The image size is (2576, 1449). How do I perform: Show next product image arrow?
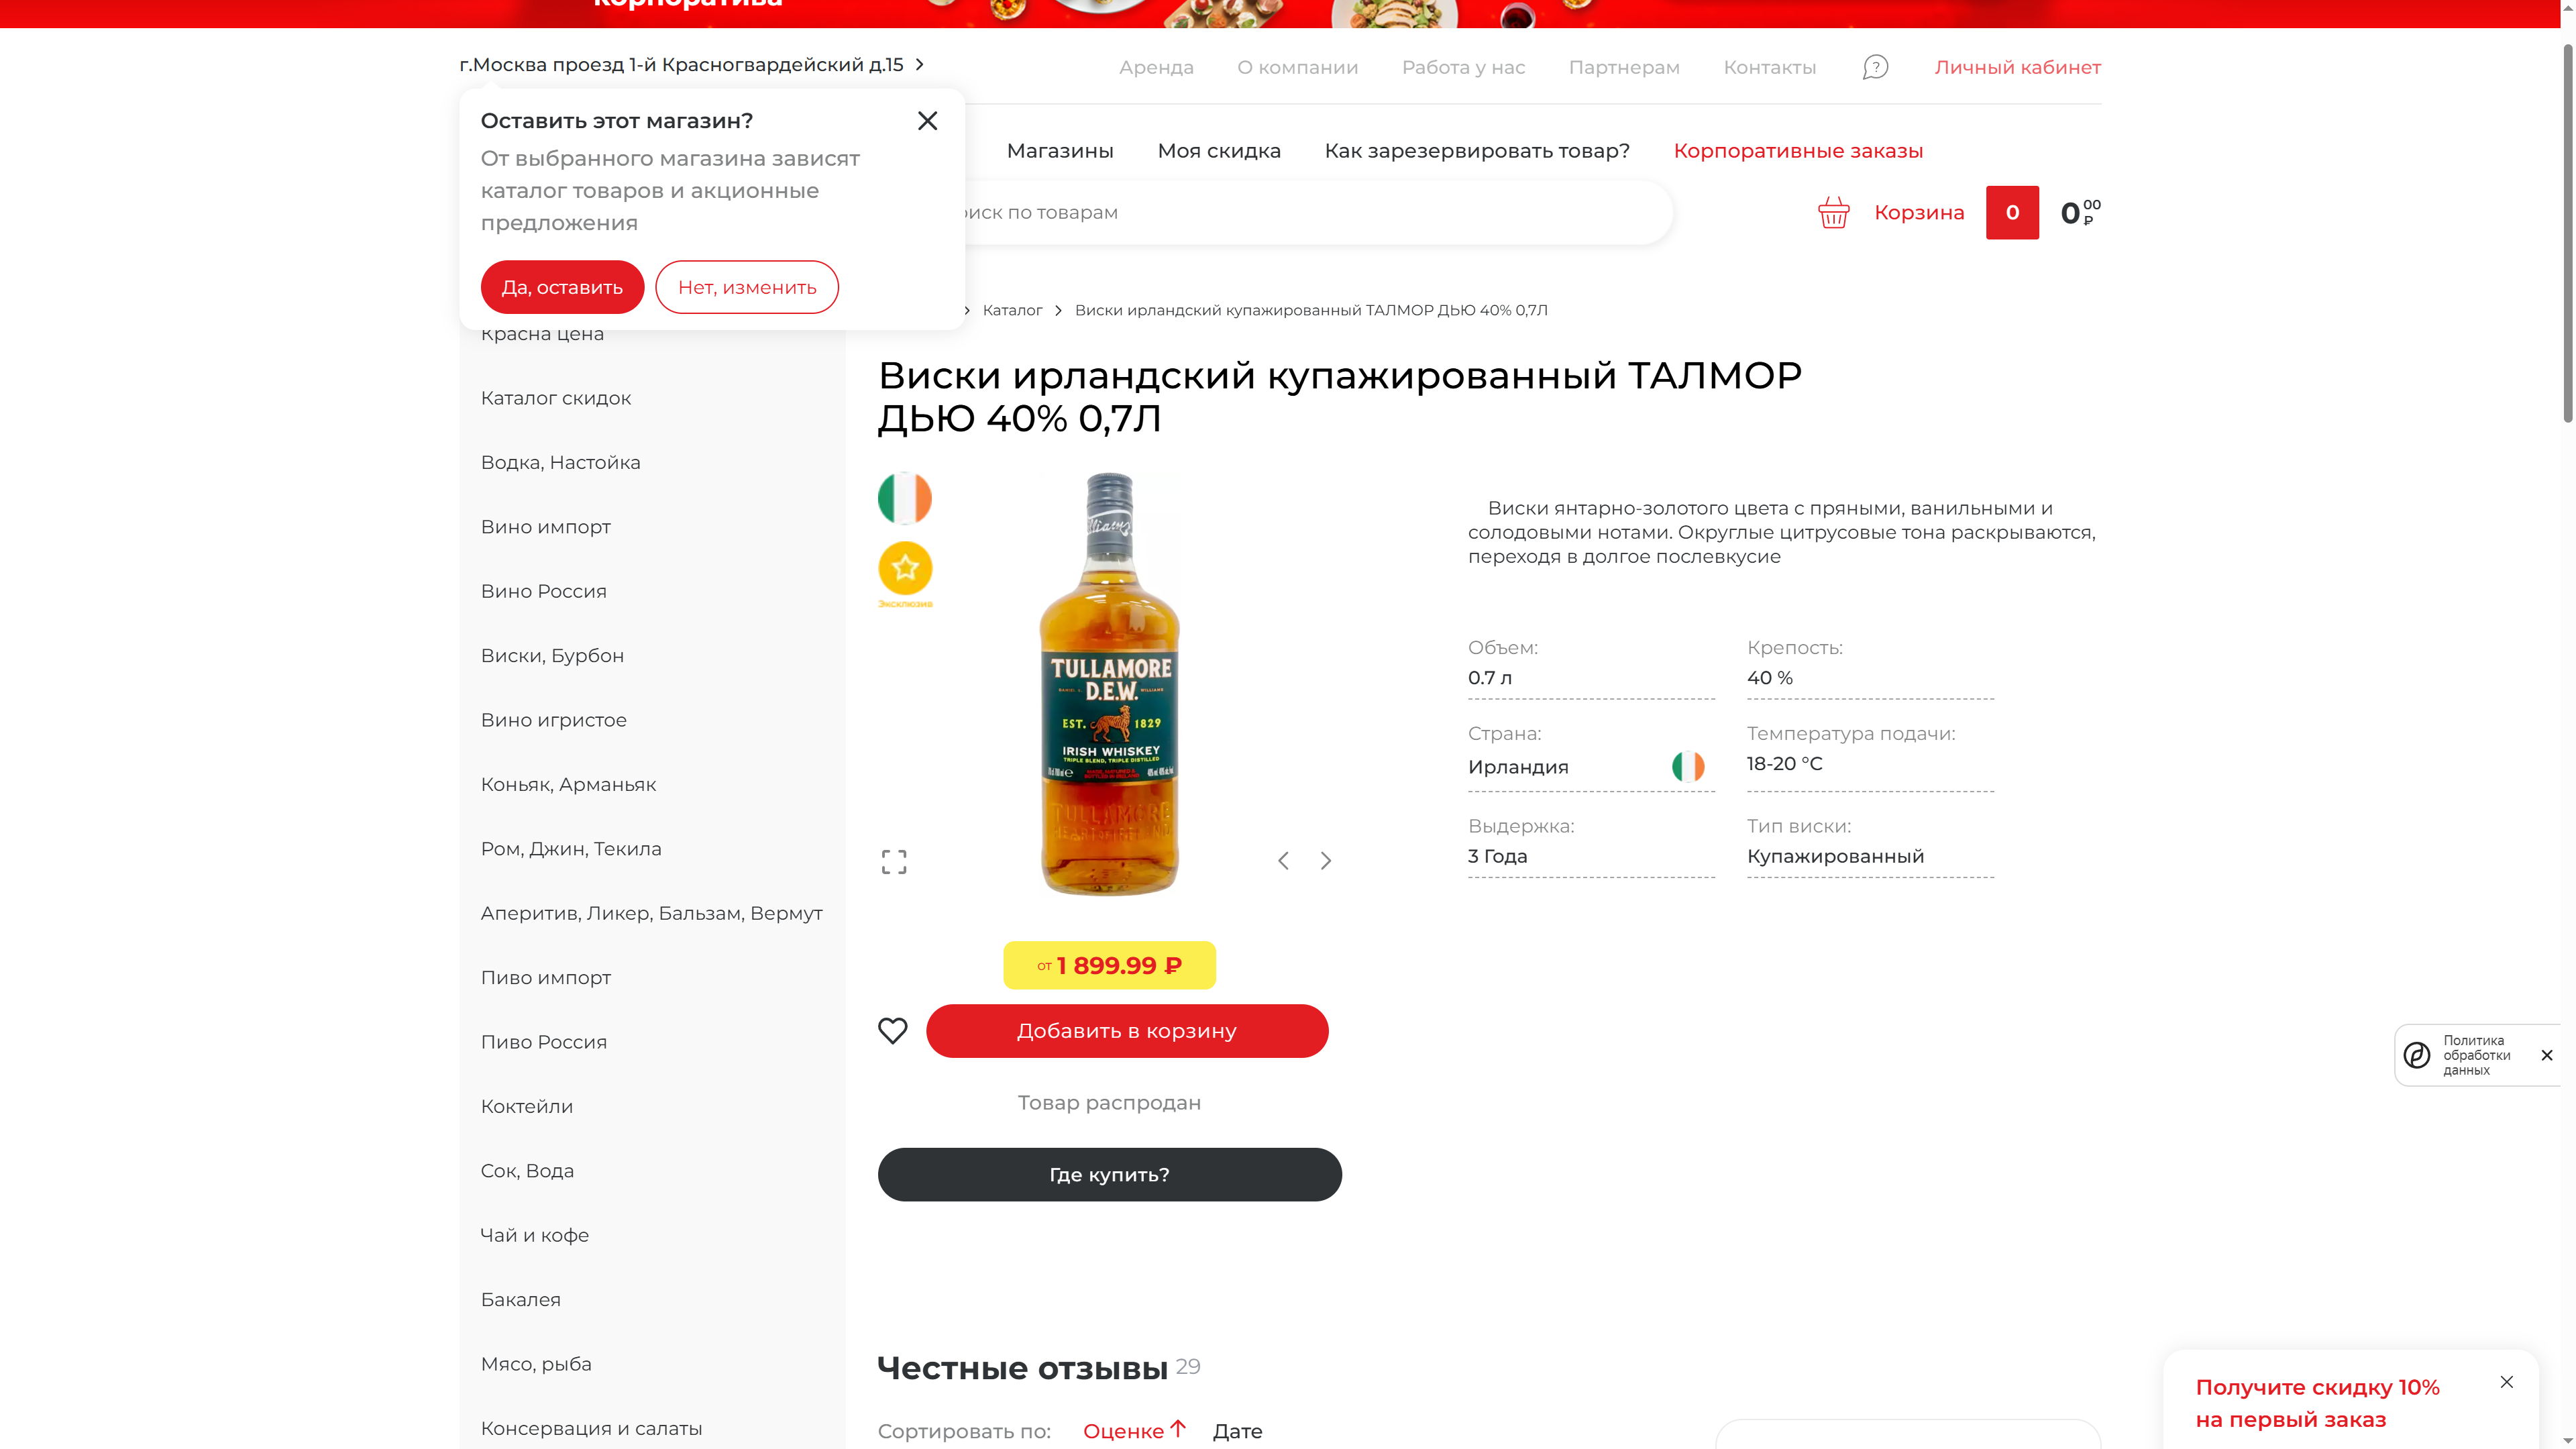[x=1326, y=861]
